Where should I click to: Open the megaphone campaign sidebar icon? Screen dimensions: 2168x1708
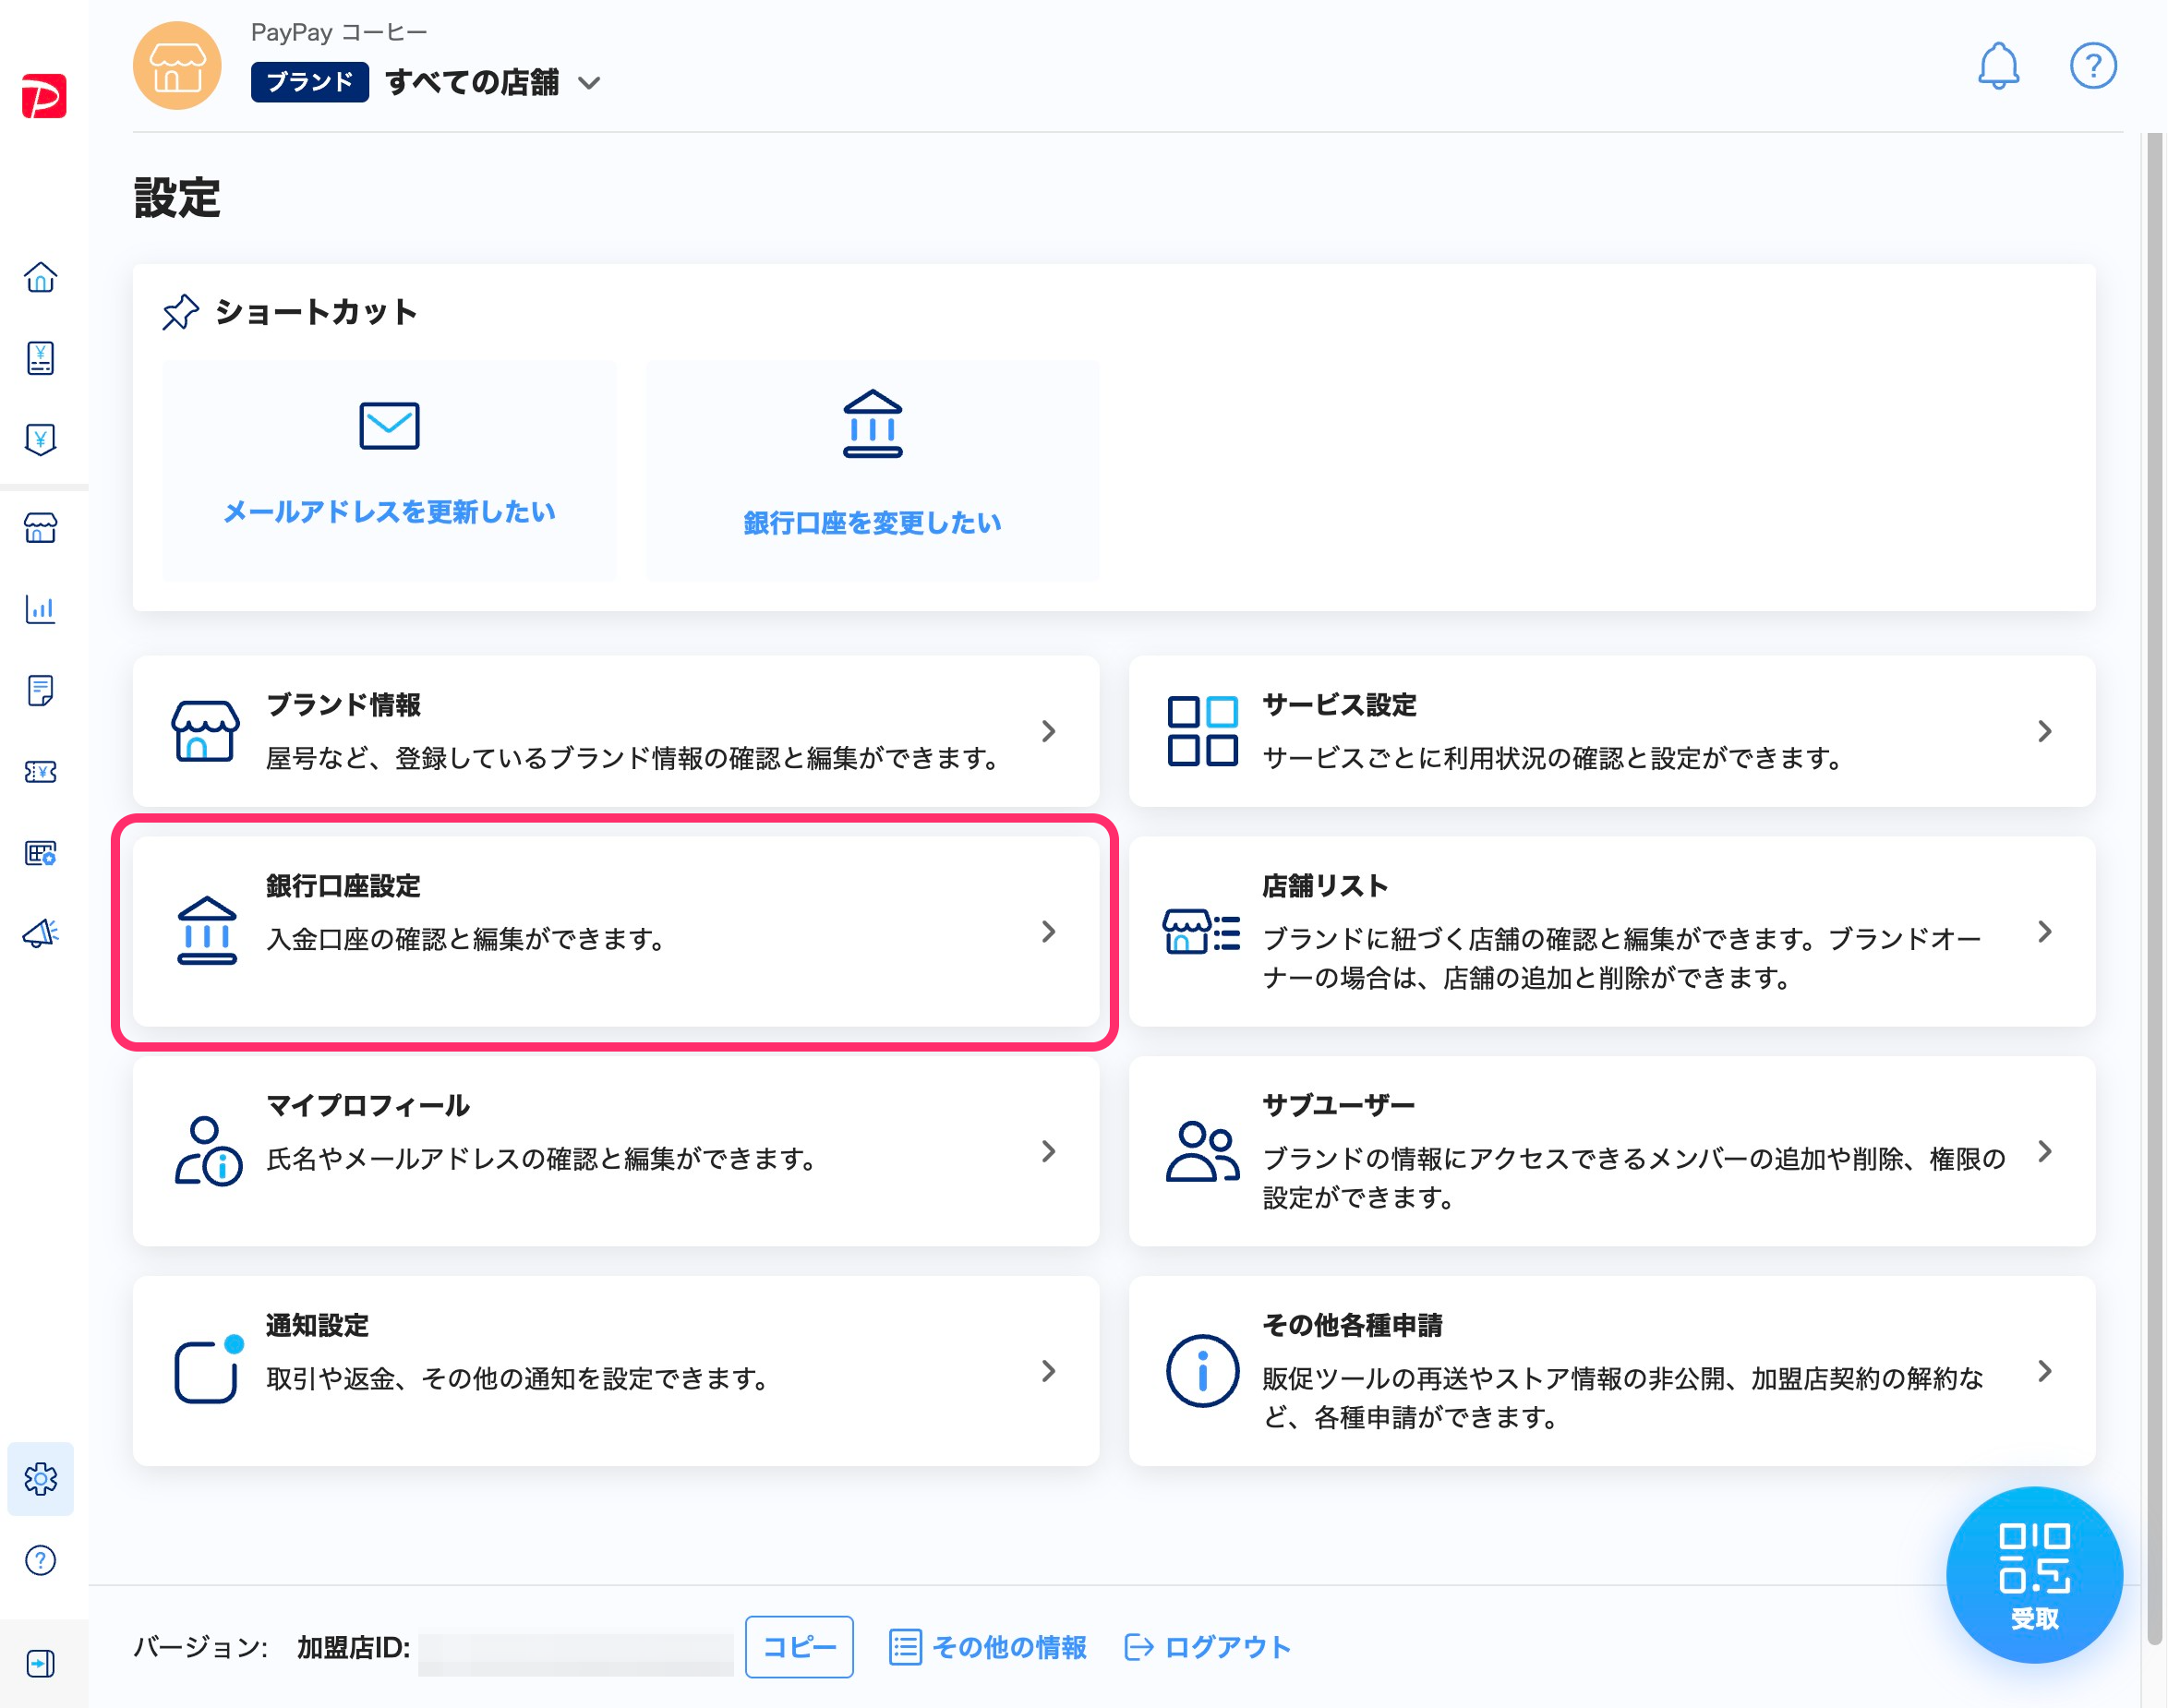(x=41, y=933)
